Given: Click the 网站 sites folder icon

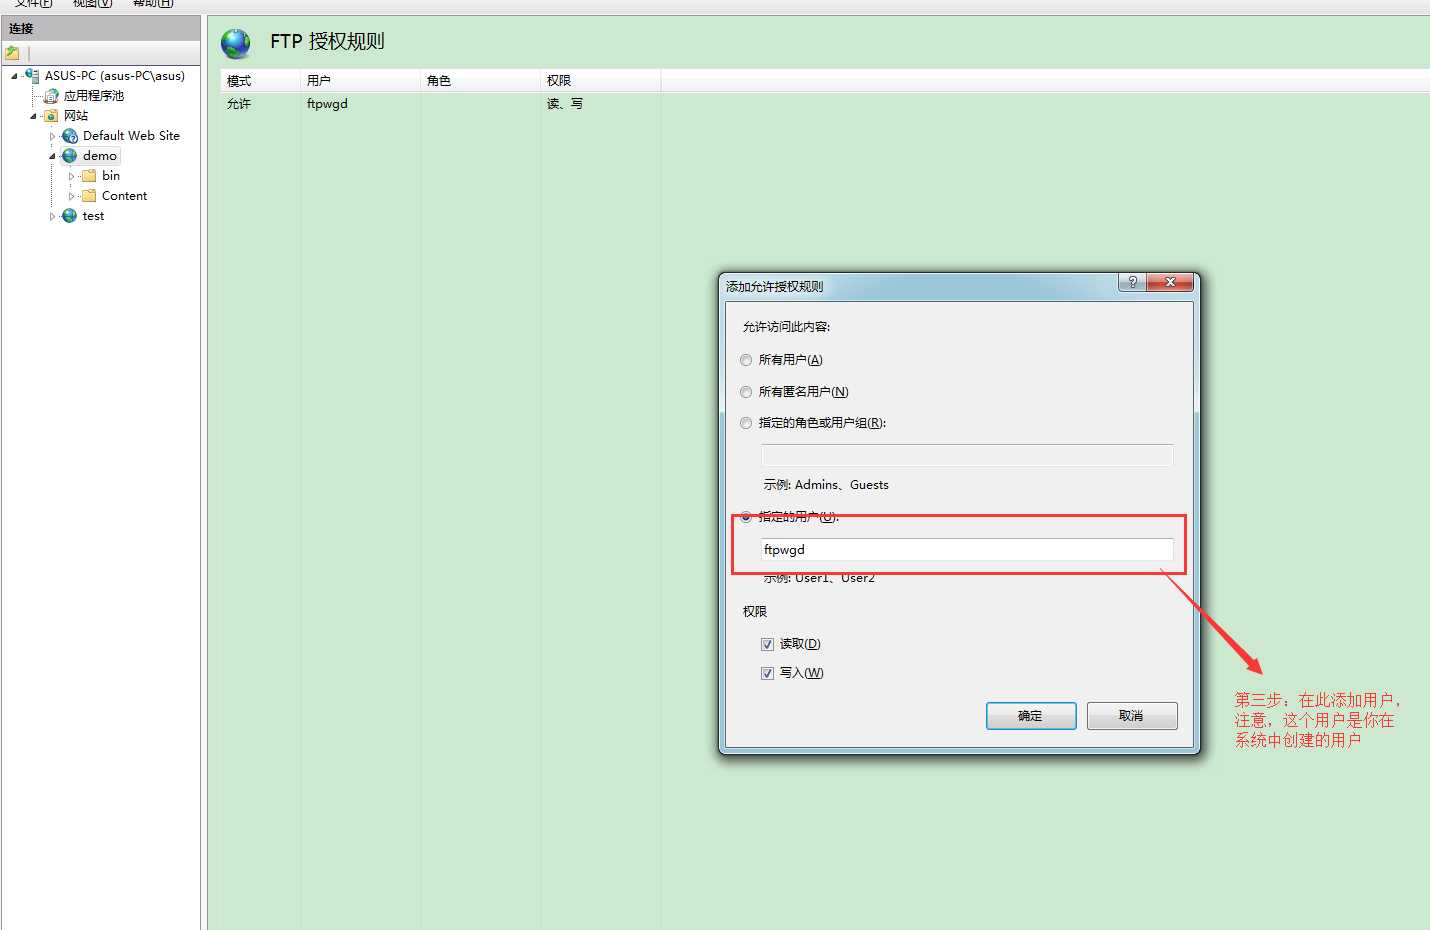Looking at the screenshot, I should click(51, 116).
